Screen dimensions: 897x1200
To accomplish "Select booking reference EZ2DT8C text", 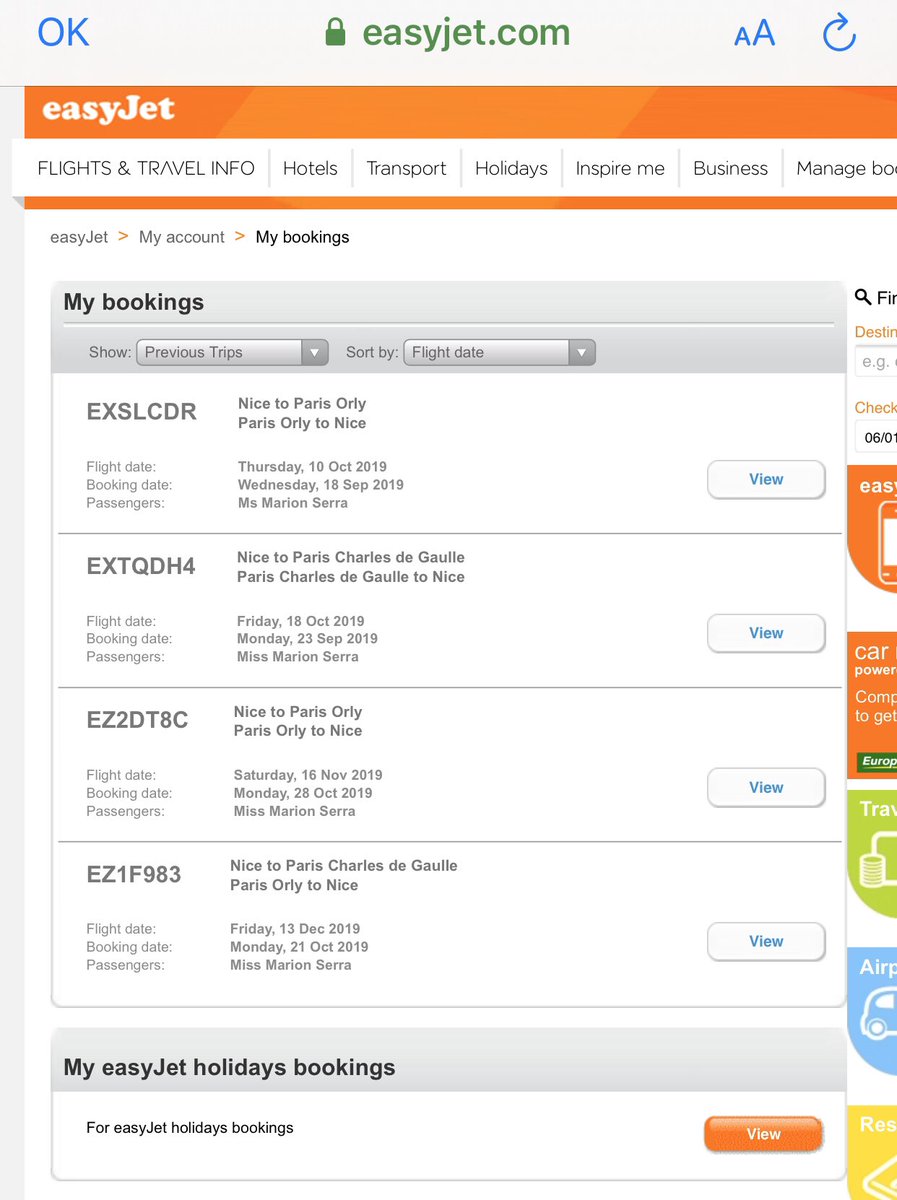I will coord(138,720).
